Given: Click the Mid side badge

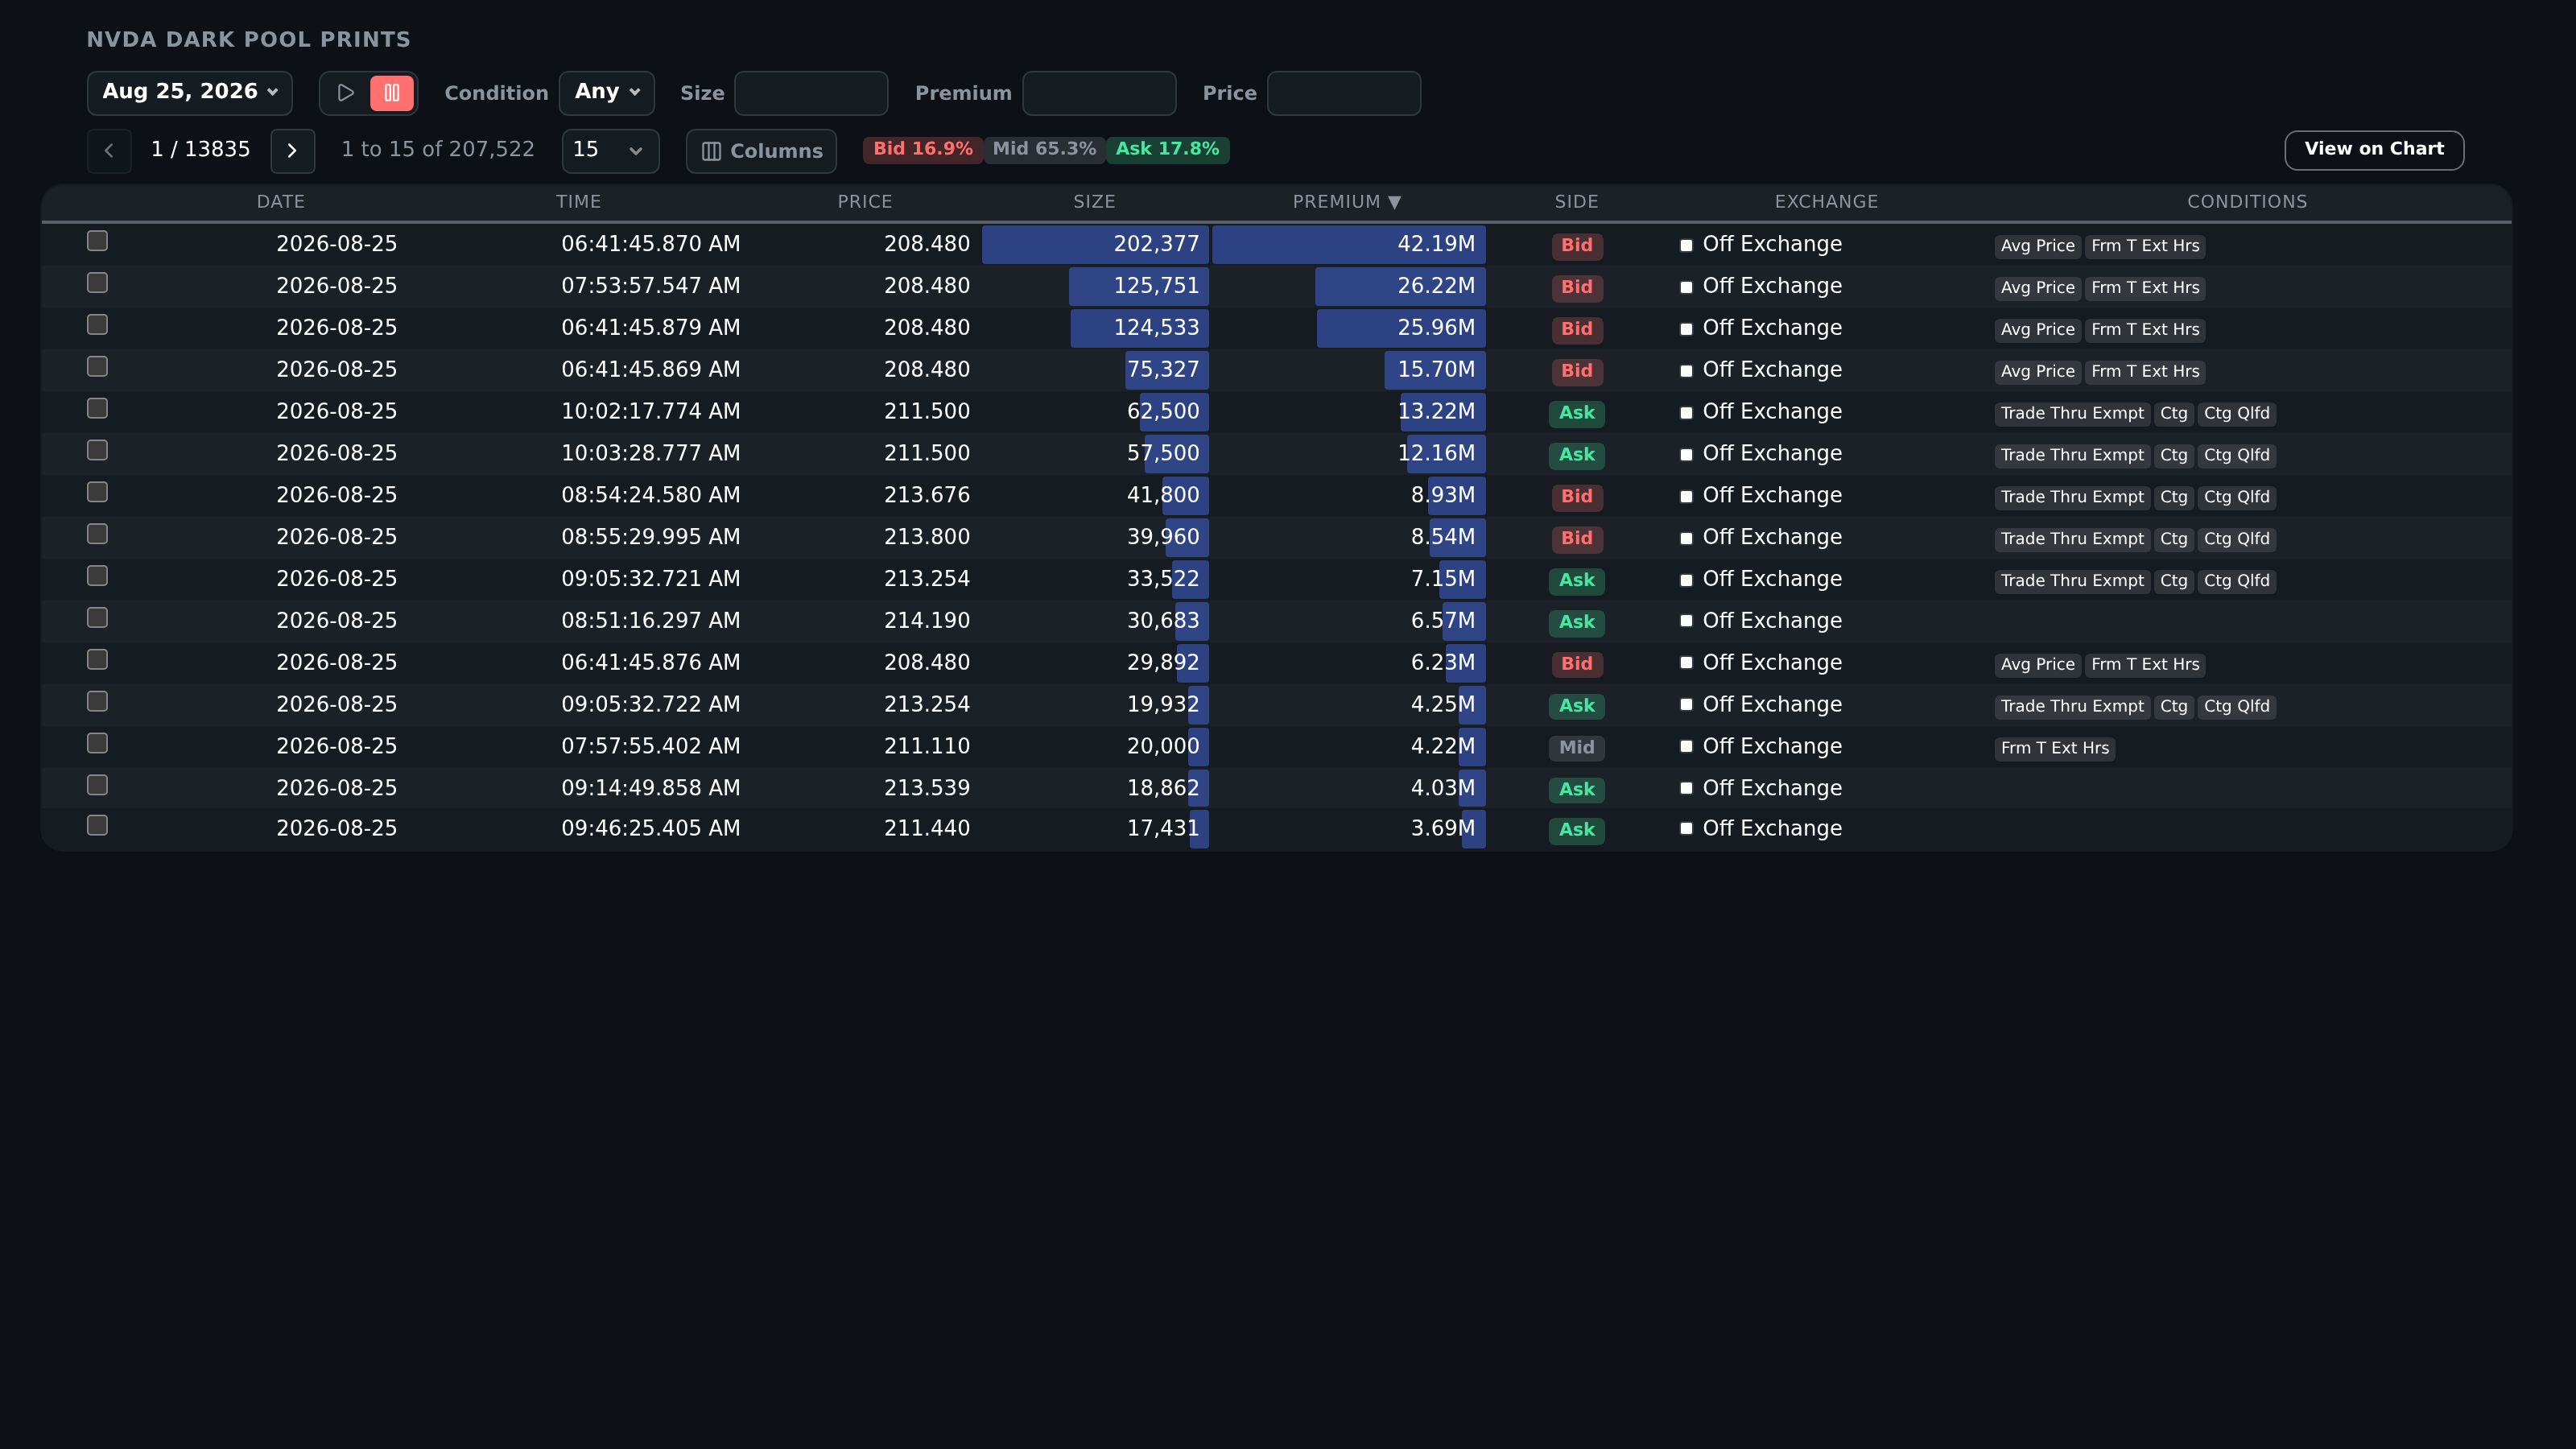Looking at the screenshot, I should click(1577, 748).
